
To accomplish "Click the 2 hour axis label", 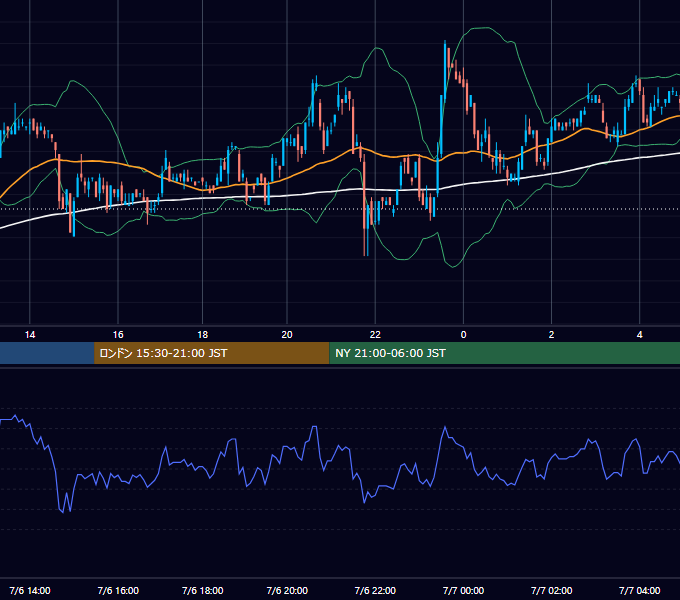I will (551, 335).
